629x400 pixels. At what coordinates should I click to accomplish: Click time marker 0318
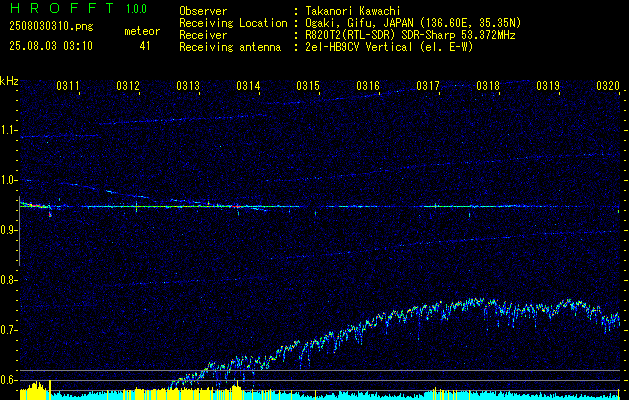[488, 86]
